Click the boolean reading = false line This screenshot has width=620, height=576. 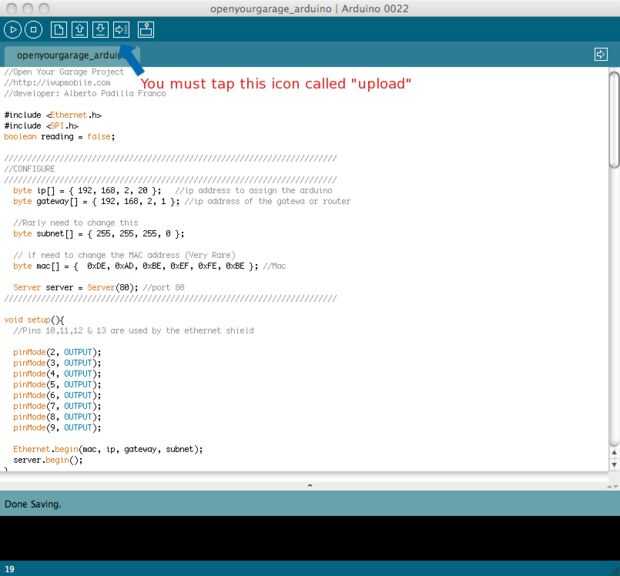coord(59,137)
